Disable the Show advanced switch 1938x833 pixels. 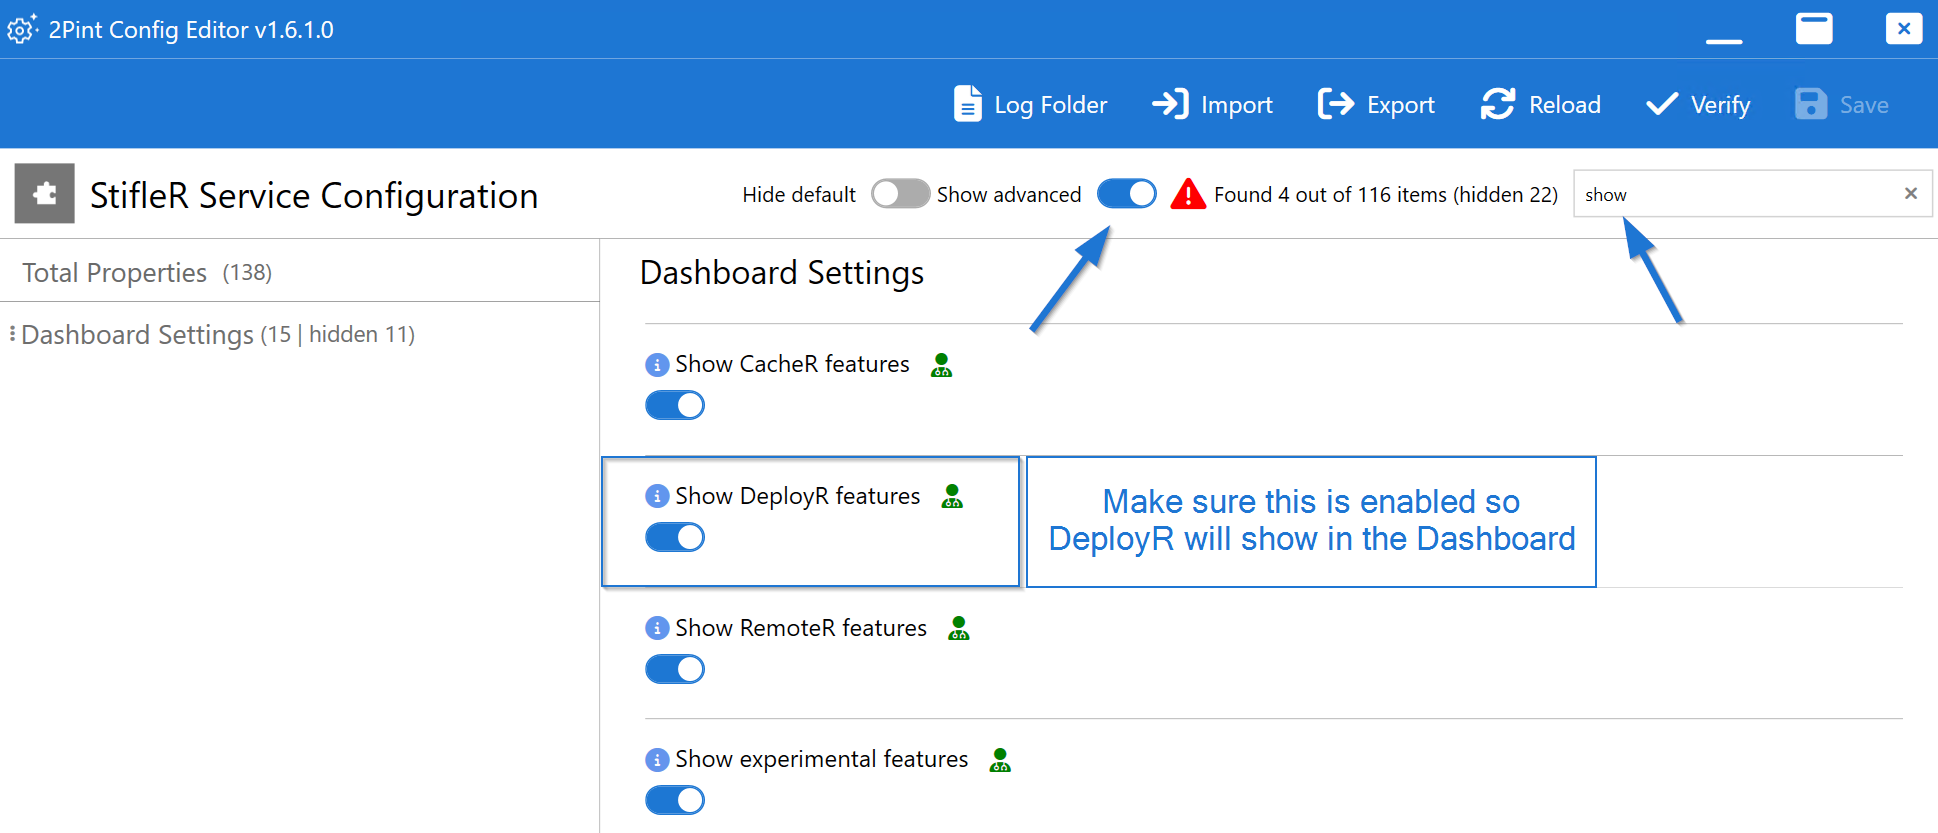click(x=1126, y=194)
